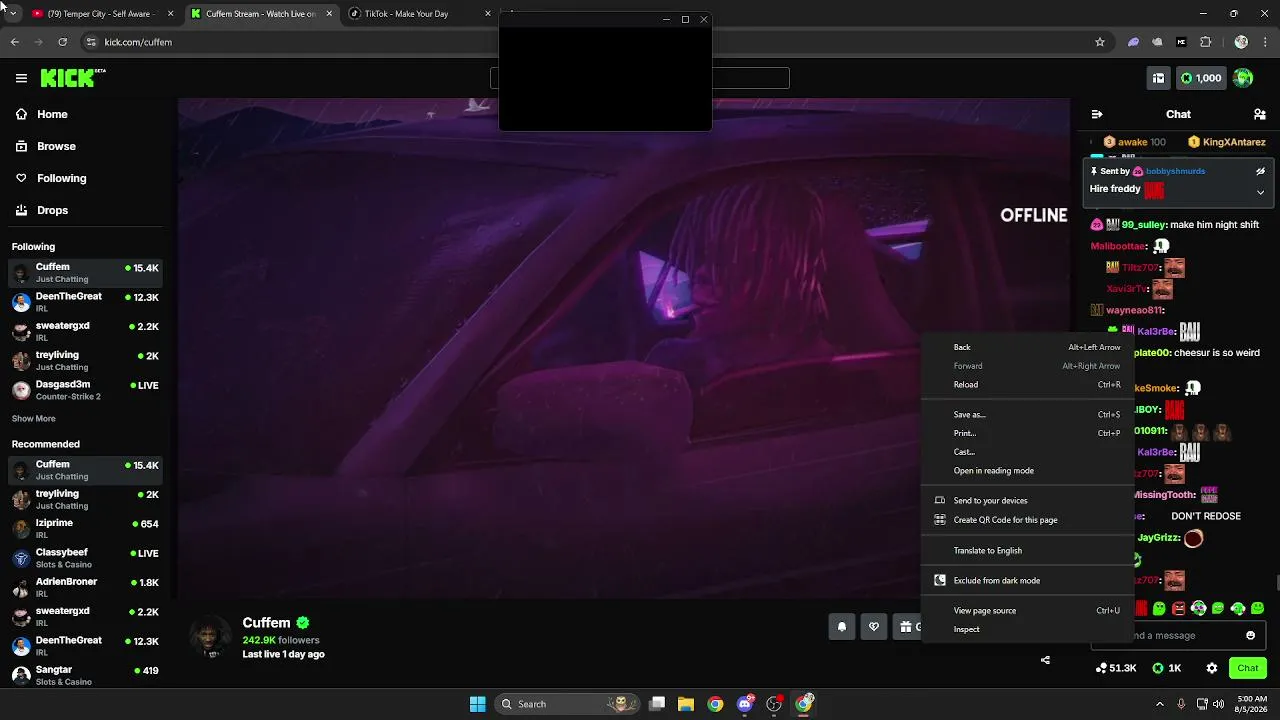Open File Explorer from taskbar
The width and height of the screenshot is (1280, 720).
click(x=686, y=704)
